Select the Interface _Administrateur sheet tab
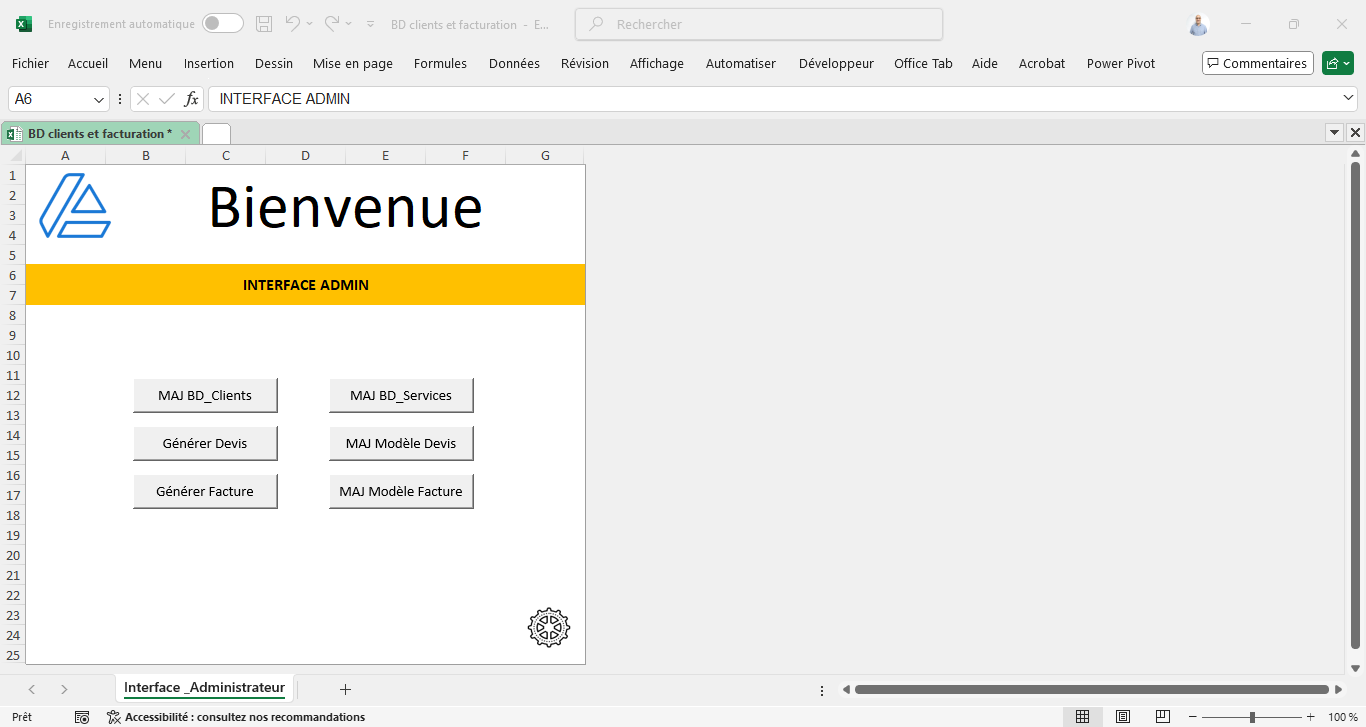The image size is (1366, 727). coord(204,688)
